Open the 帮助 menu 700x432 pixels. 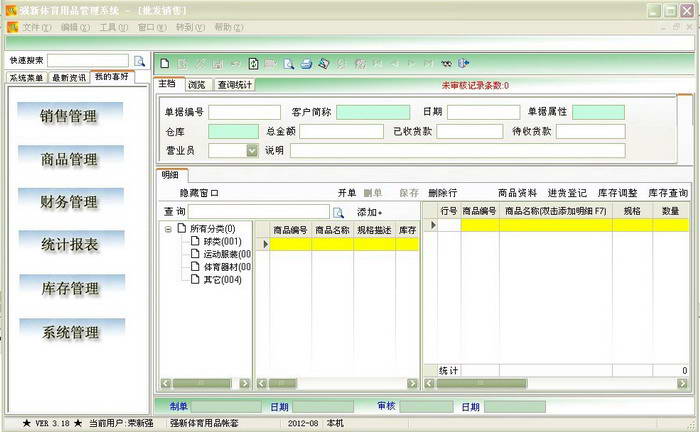229,27
